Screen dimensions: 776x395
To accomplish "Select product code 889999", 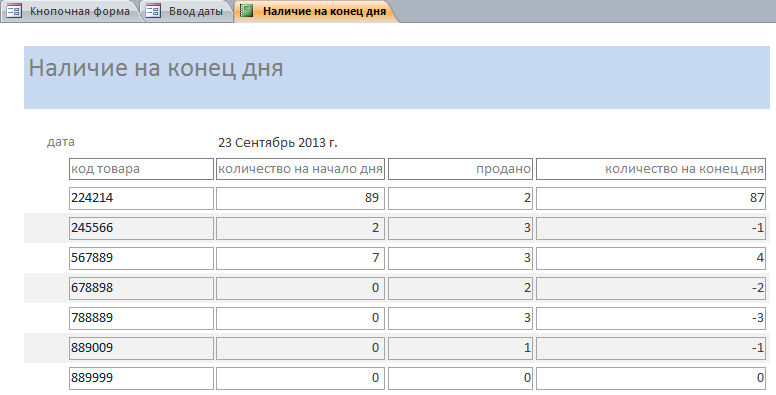I will click(x=142, y=378).
